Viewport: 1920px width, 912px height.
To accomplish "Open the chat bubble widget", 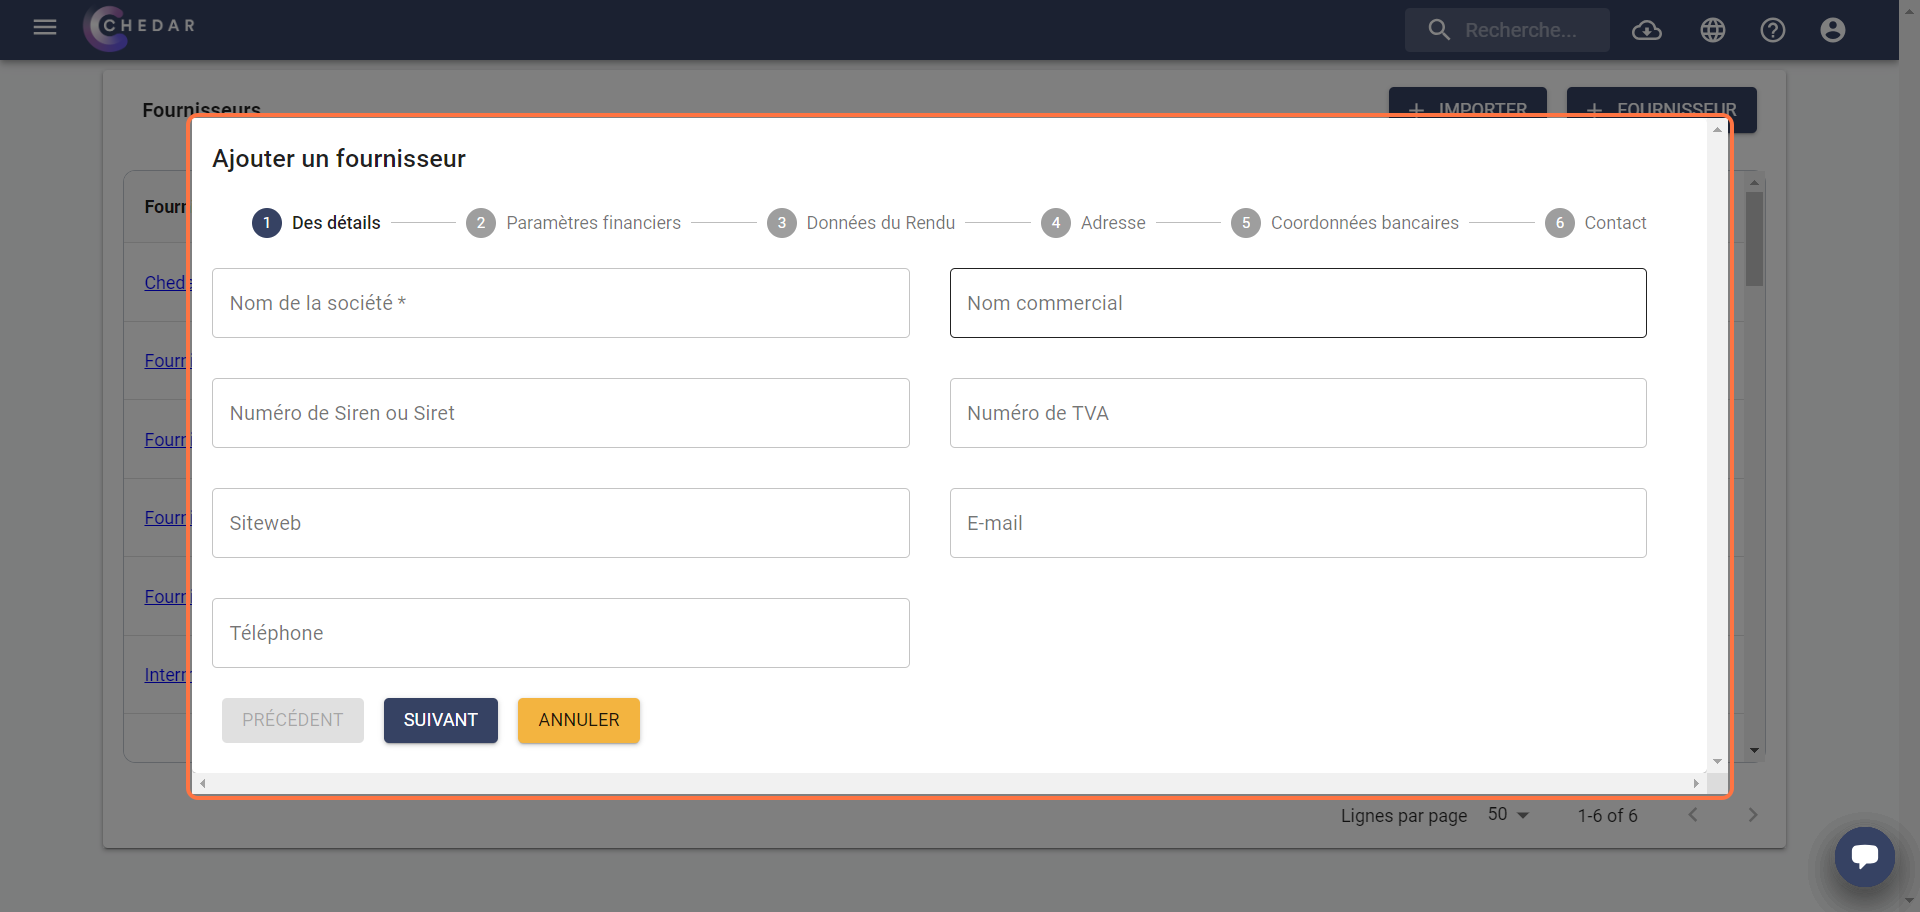I will click(x=1865, y=857).
